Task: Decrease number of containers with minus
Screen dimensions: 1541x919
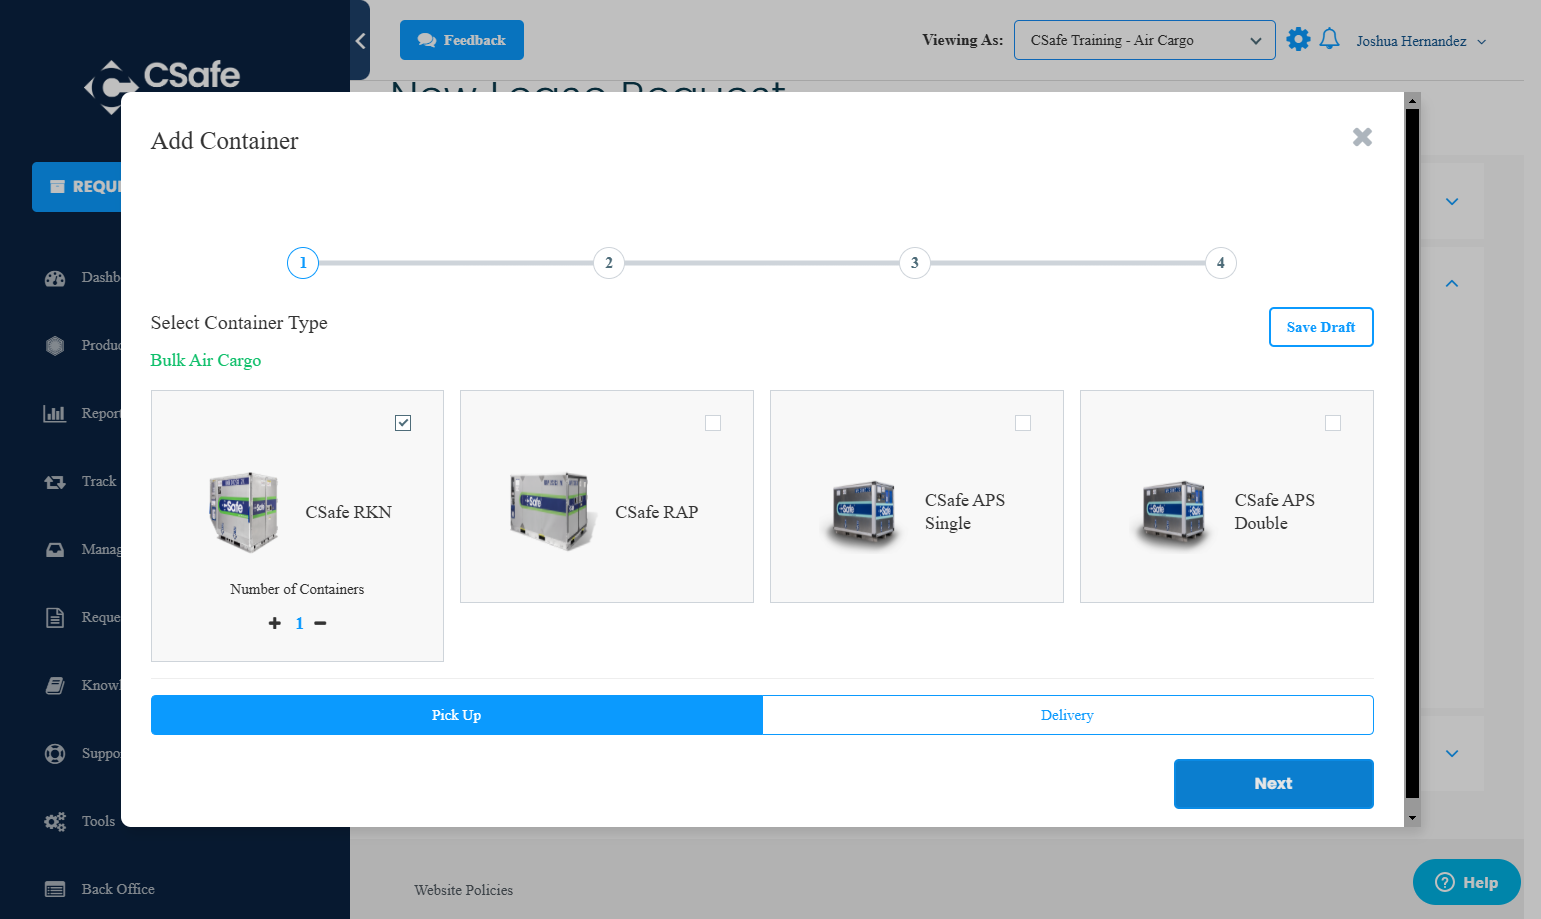Action: (x=320, y=623)
